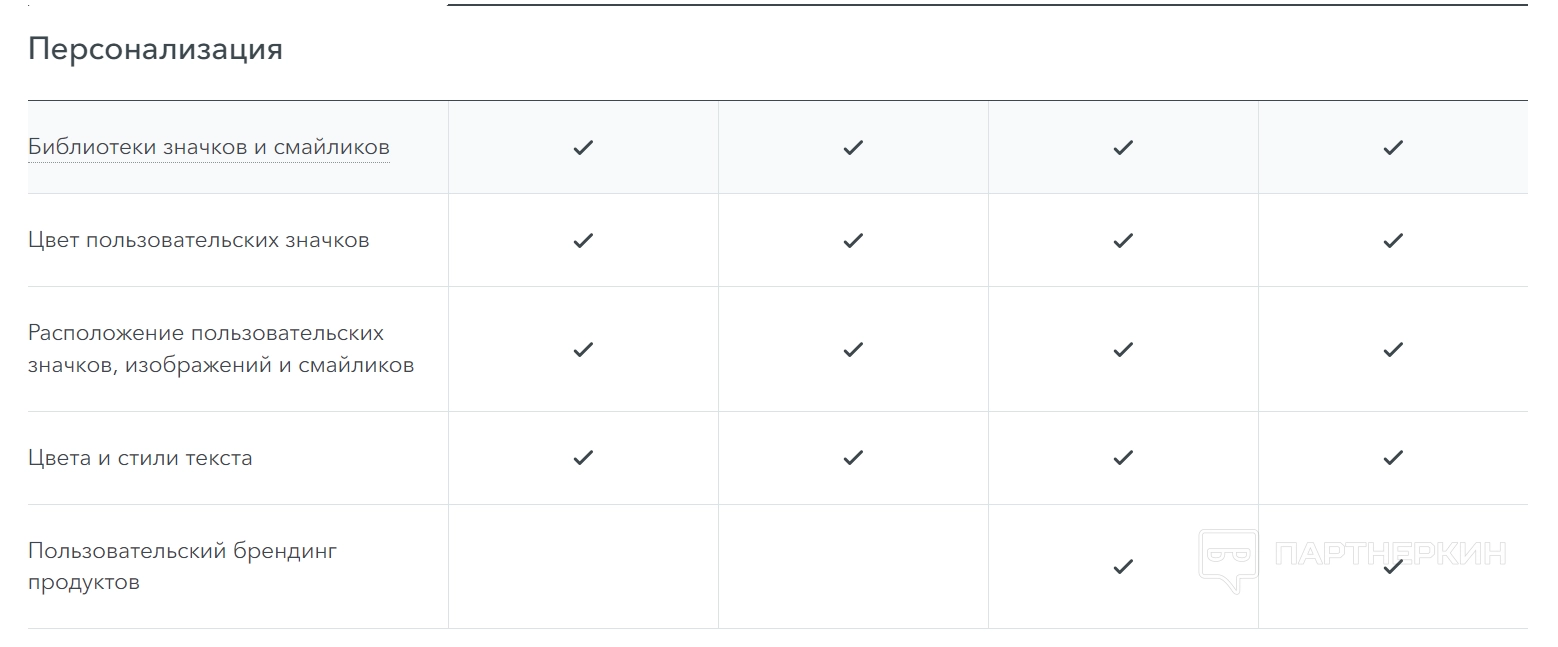Click third-column checkmark for Цвета и стили текста

(x=1123, y=458)
